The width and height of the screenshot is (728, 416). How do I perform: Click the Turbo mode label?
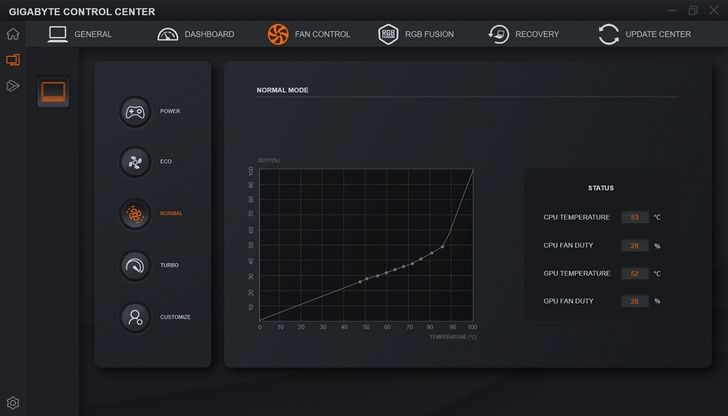click(x=169, y=265)
